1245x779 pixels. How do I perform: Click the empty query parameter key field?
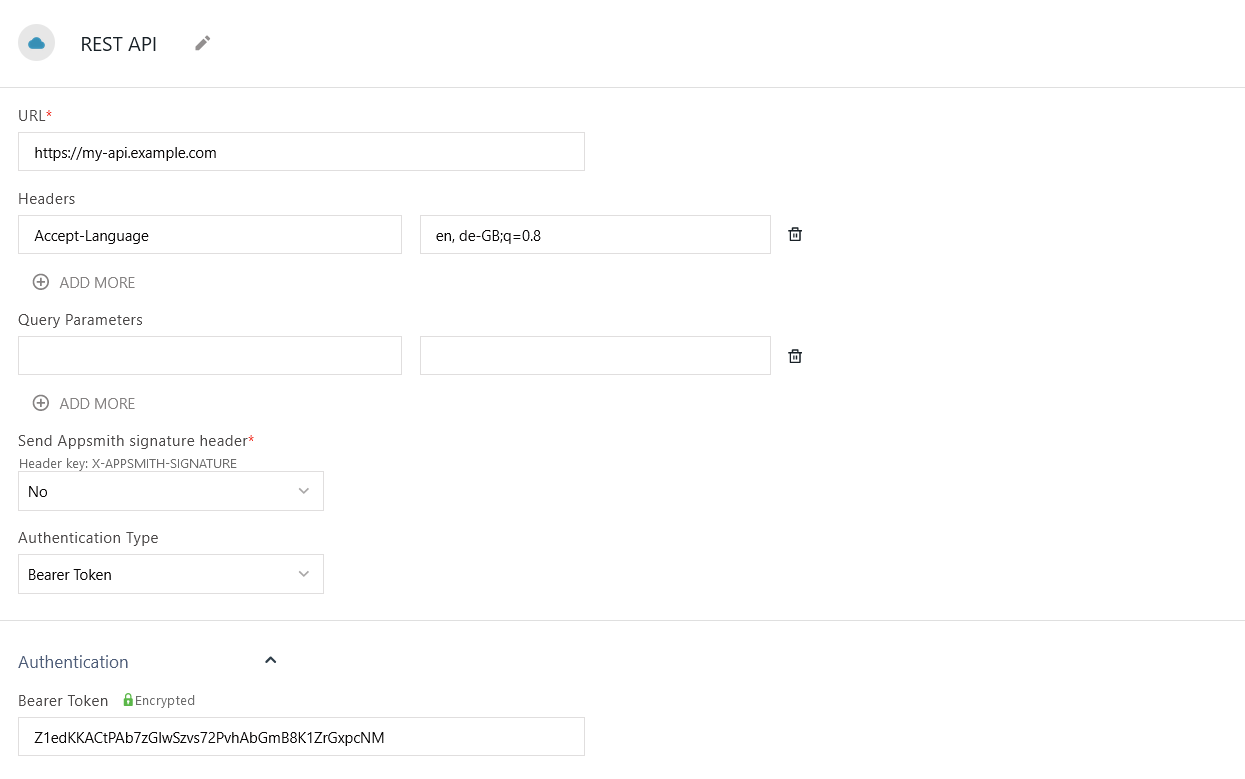(x=210, y=355)
